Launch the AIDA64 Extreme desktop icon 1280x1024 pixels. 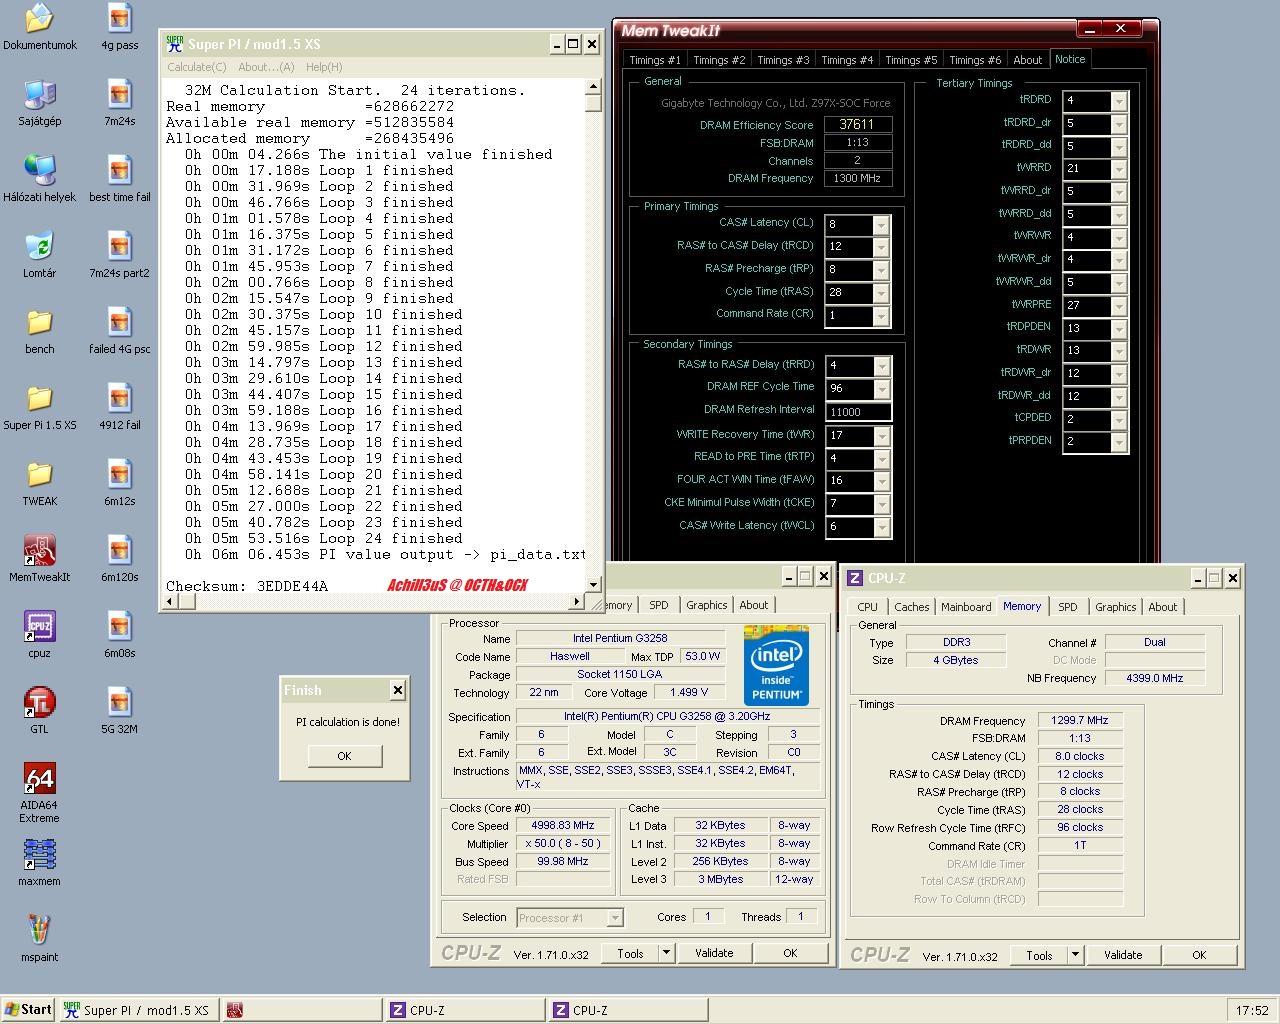tap(39, 780)
